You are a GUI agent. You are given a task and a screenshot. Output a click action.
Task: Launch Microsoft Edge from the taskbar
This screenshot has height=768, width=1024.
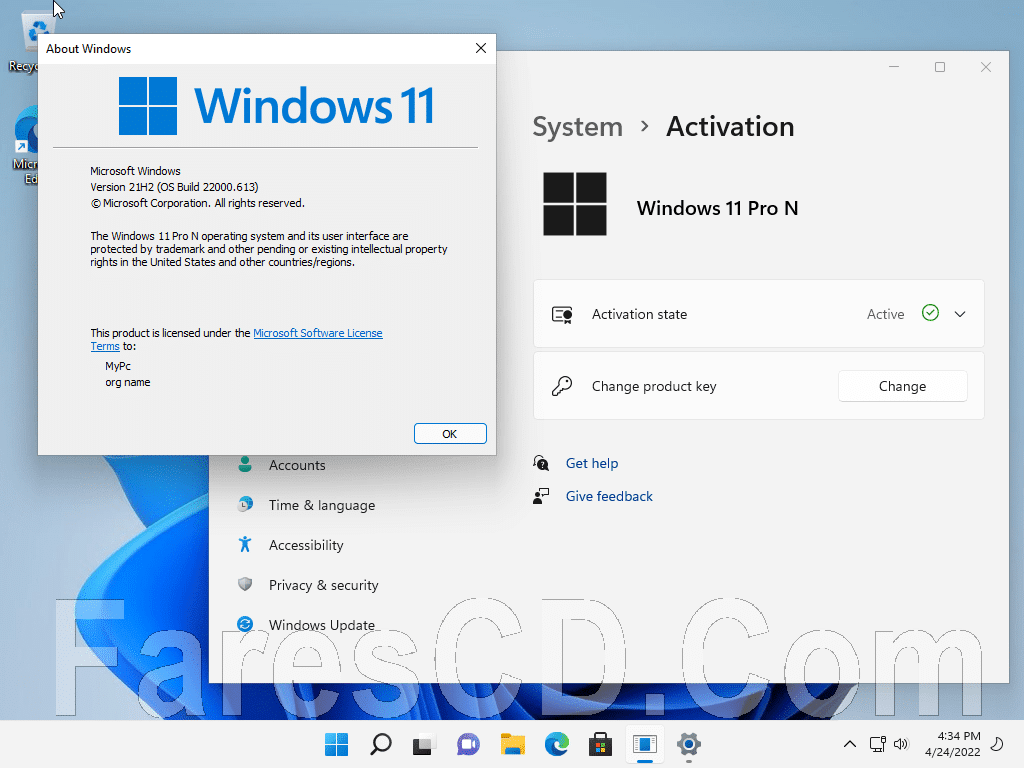click(x=556, y=744)
